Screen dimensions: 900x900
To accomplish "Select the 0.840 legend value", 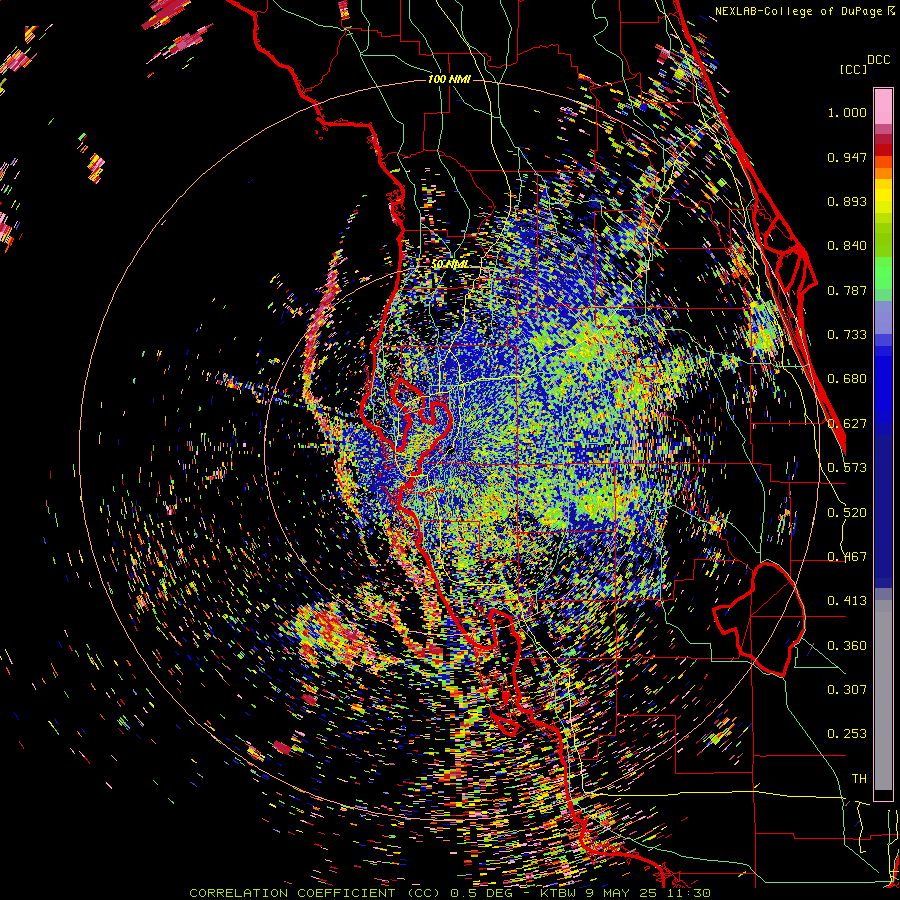I will (x=847, y=246).
